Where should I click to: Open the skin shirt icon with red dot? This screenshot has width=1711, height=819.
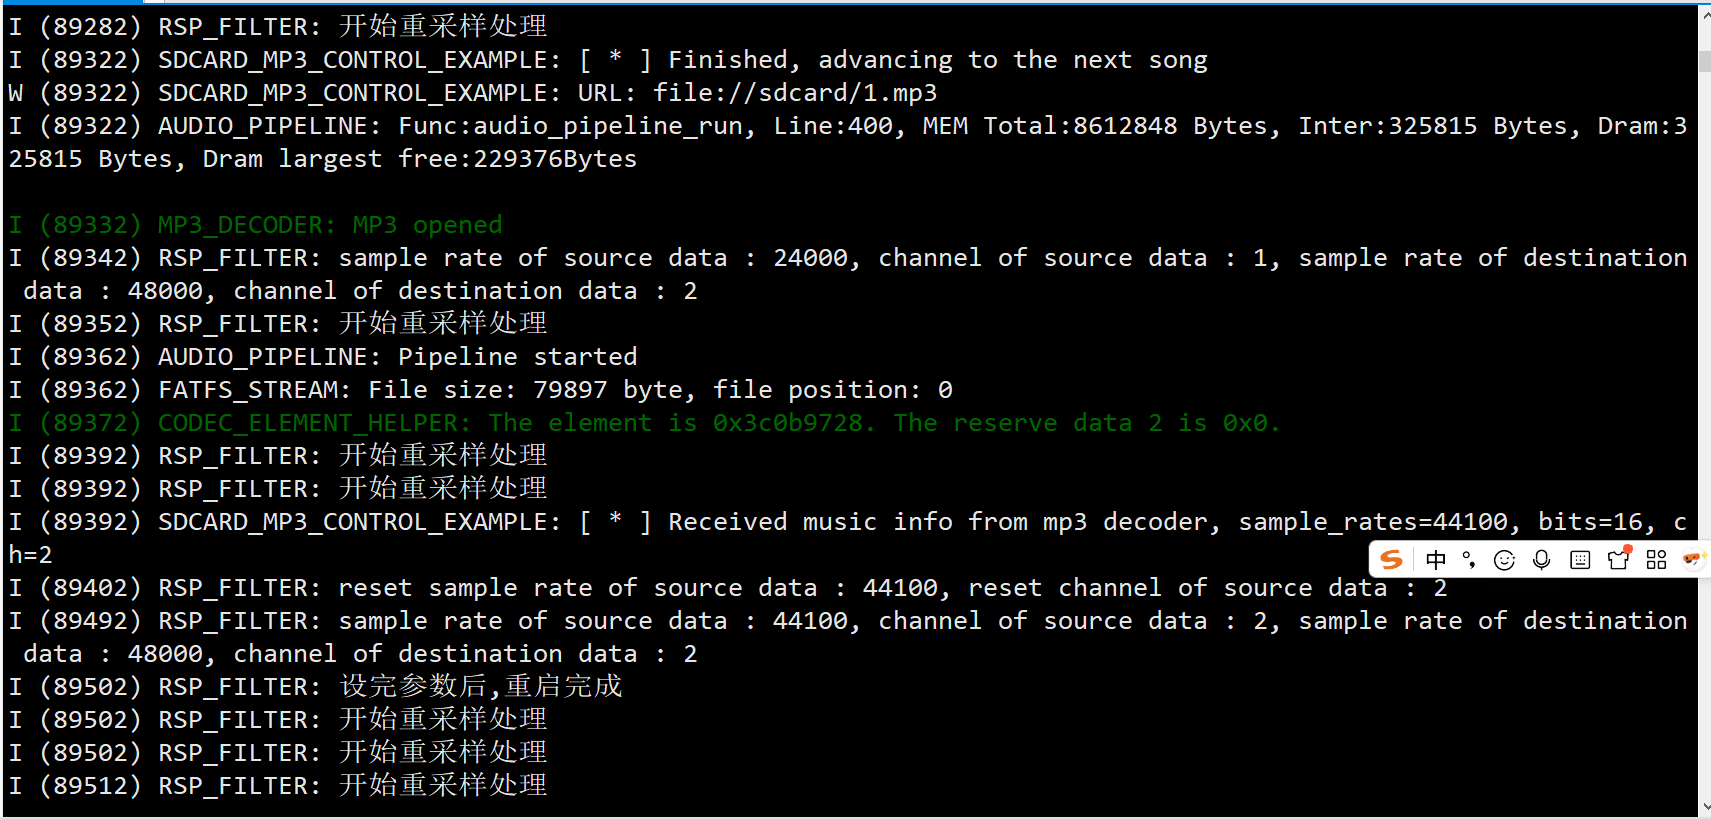coord(1619,558)
